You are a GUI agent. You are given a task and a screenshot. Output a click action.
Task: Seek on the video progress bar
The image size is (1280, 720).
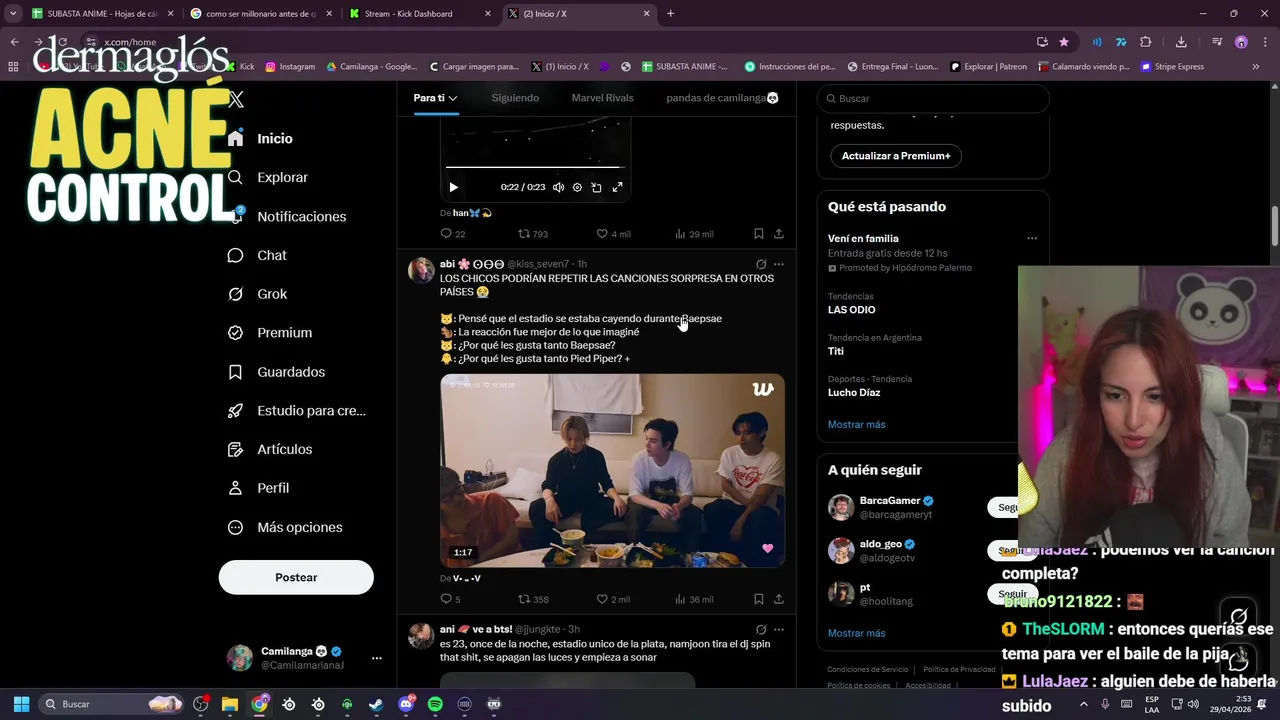coord(535,167)
